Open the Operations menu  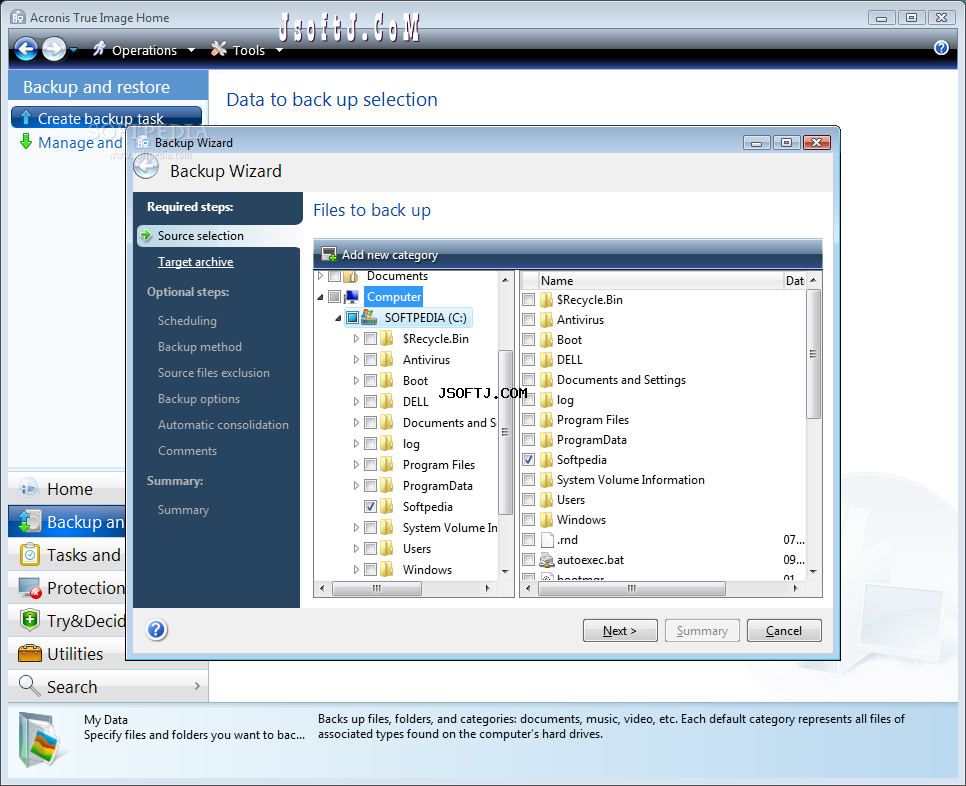pyautogui.click(x=144, y=50)
